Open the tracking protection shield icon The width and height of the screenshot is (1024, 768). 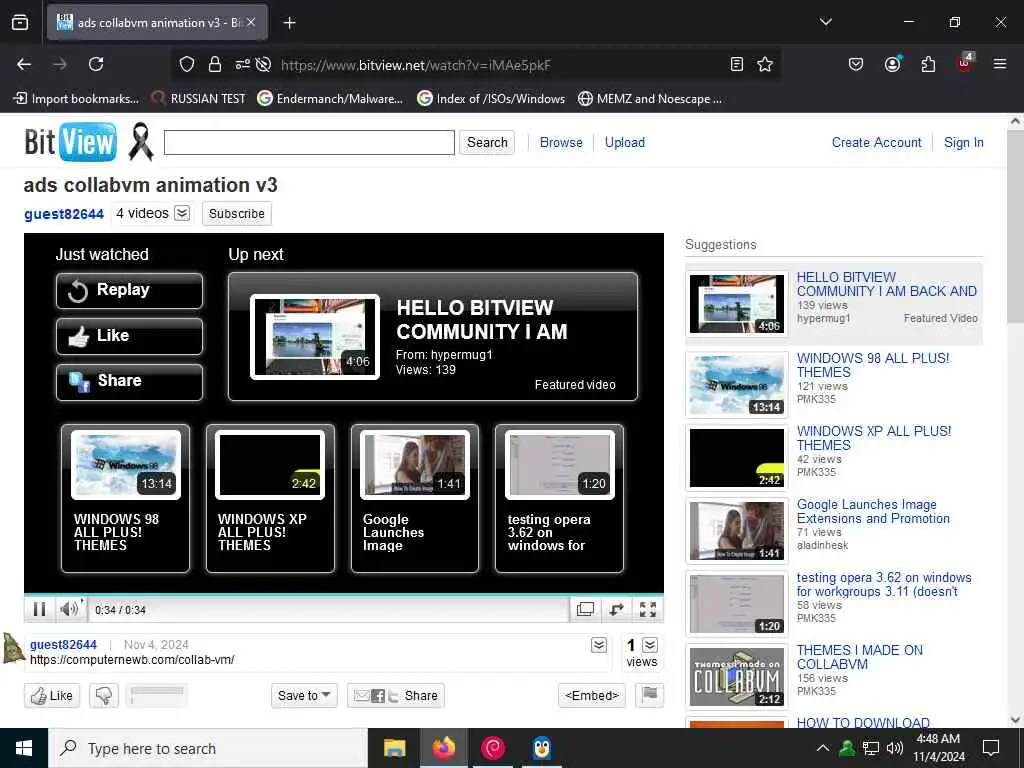click(x=187, y=64)
